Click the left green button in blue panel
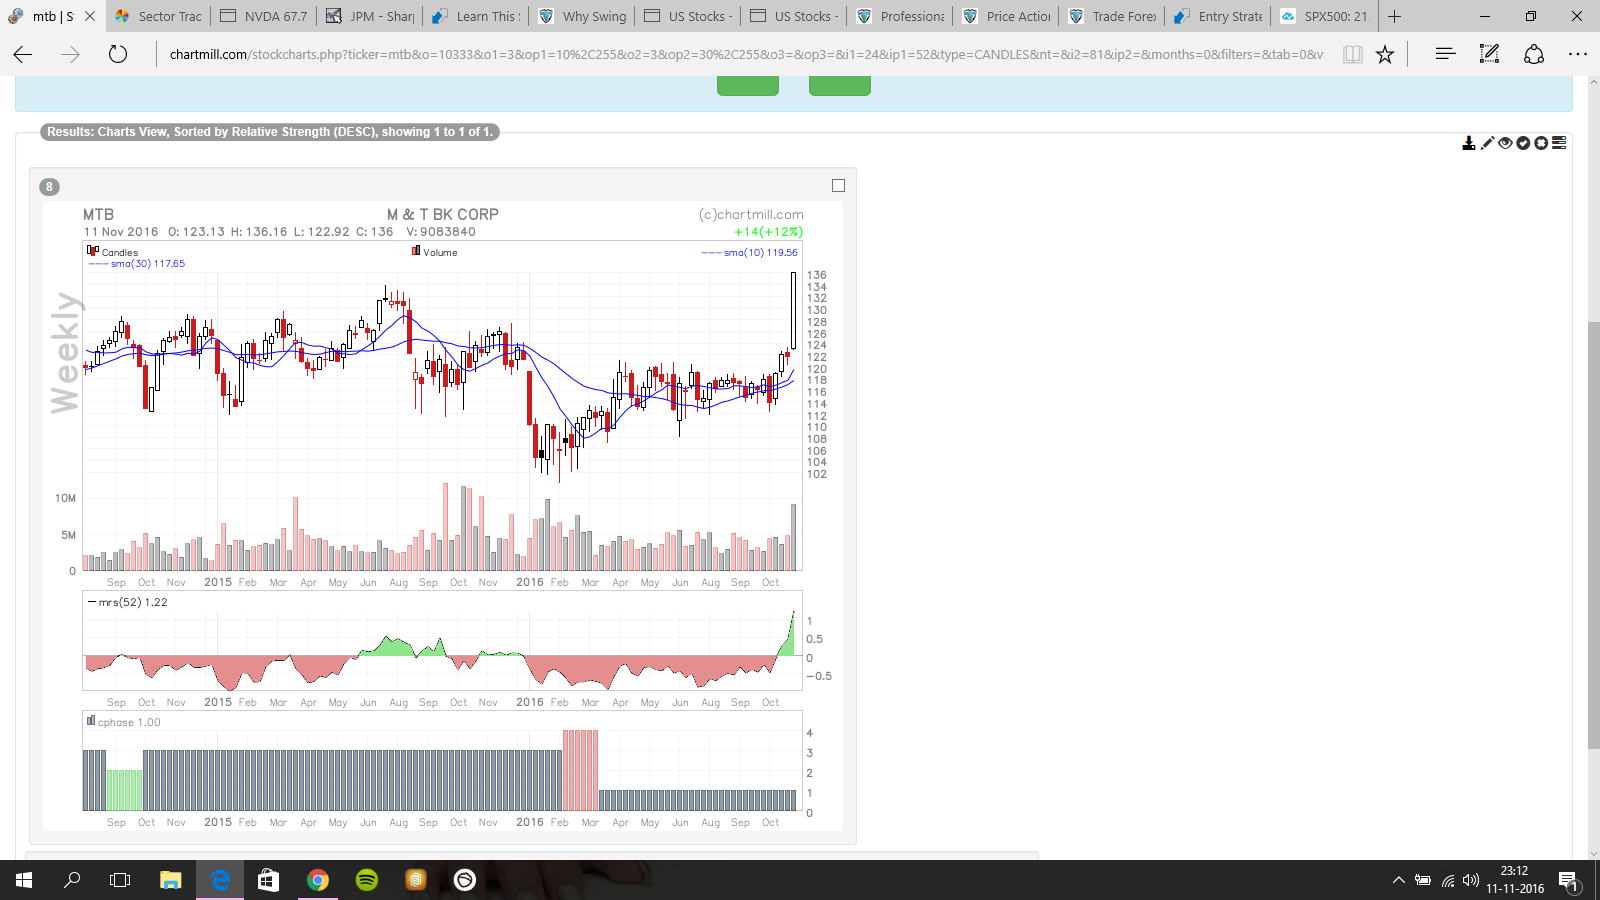This screenshot has height=900, width=1600. 748,86
